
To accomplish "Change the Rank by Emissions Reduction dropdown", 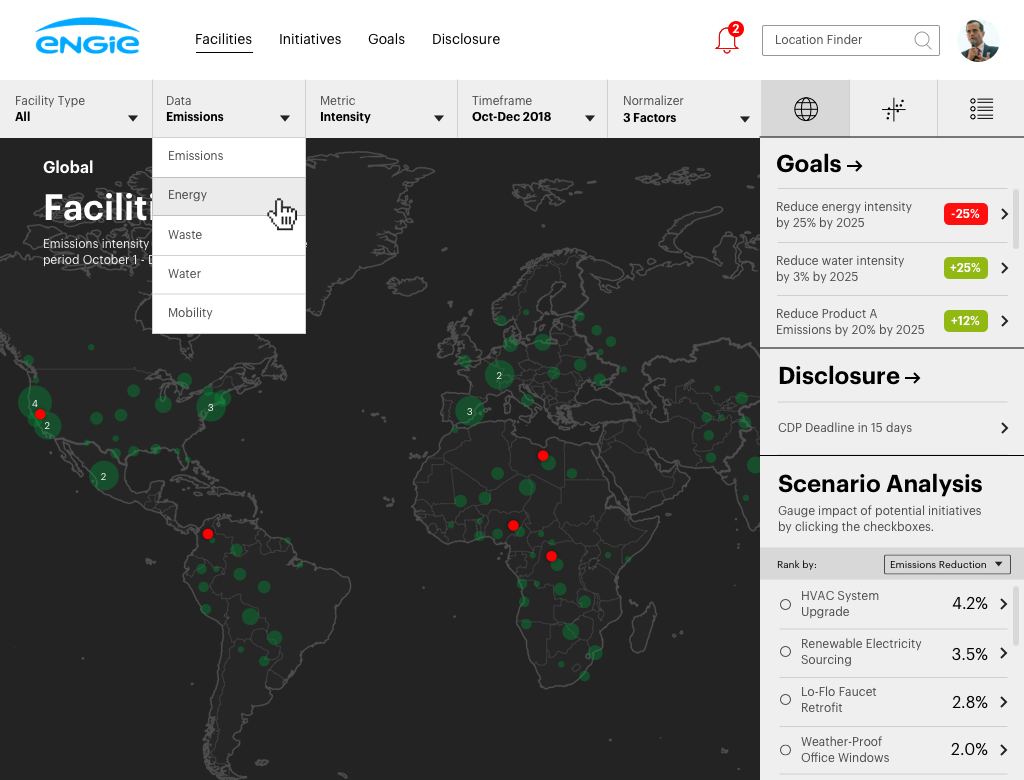I will pos(946,564).
